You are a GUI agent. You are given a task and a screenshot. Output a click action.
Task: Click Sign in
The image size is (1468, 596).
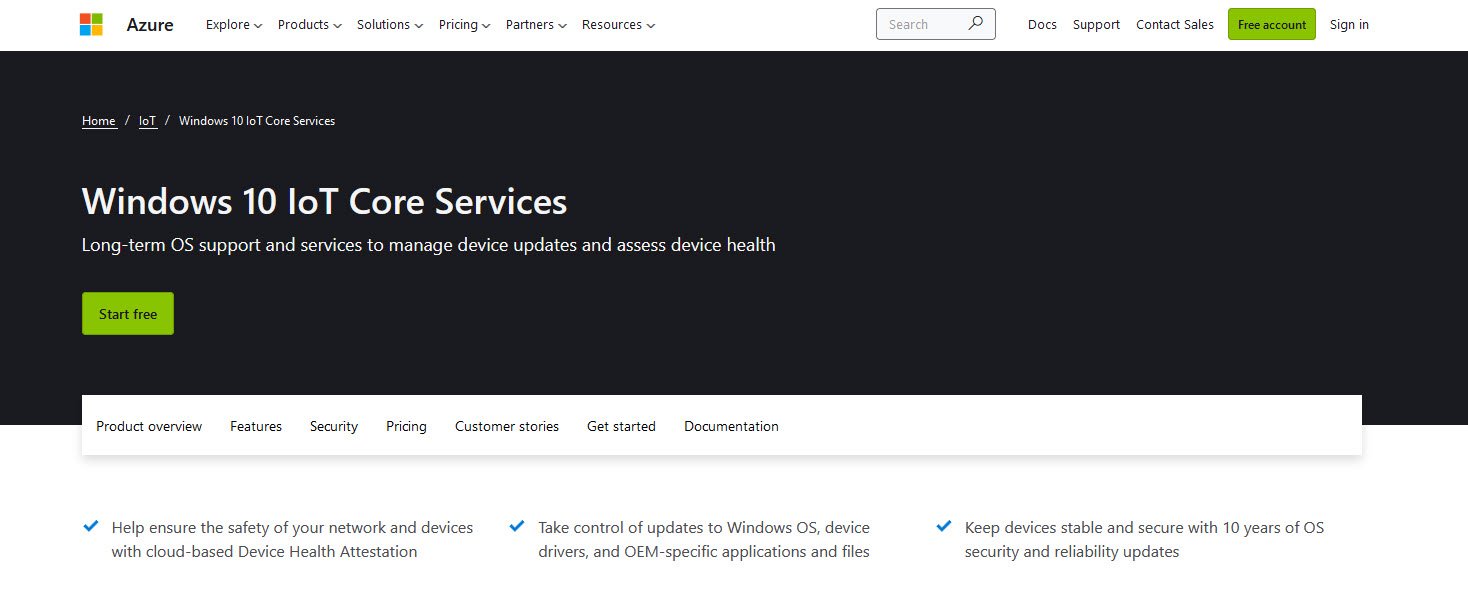[x=1349, y=25]
